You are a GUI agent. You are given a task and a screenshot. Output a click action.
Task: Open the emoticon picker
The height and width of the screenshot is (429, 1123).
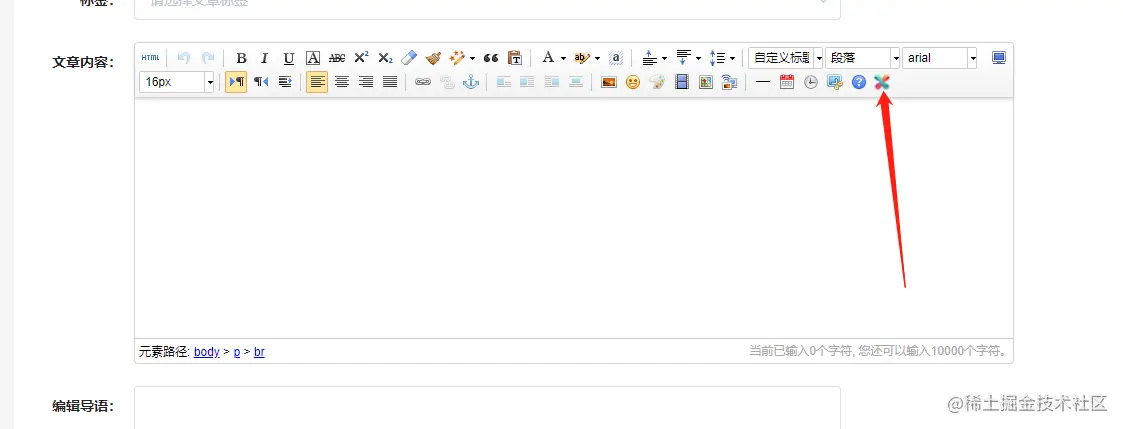[x=632, y=82]
